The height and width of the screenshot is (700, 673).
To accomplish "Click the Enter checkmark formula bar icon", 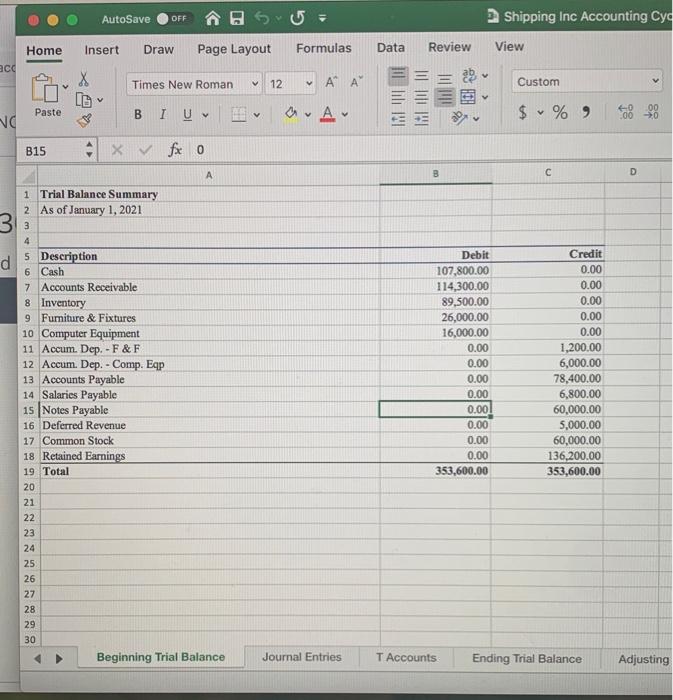I will tap(145, 150).
